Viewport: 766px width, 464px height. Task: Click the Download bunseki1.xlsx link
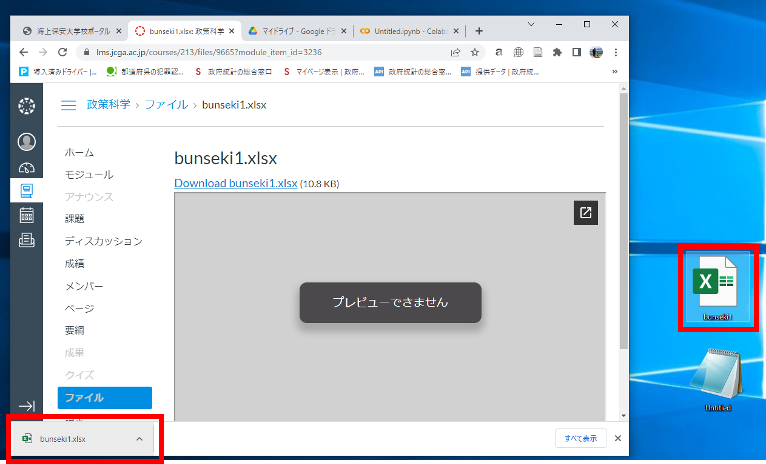point(236,183)
